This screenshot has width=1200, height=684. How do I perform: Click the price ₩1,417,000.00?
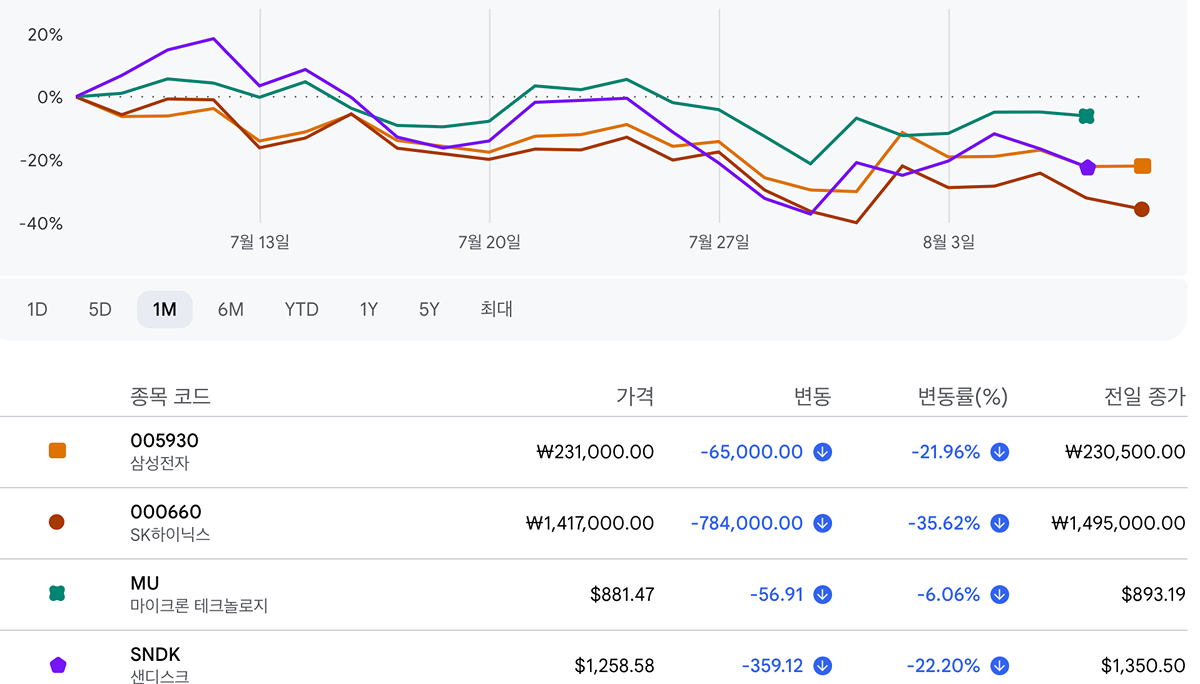(590, 523)
